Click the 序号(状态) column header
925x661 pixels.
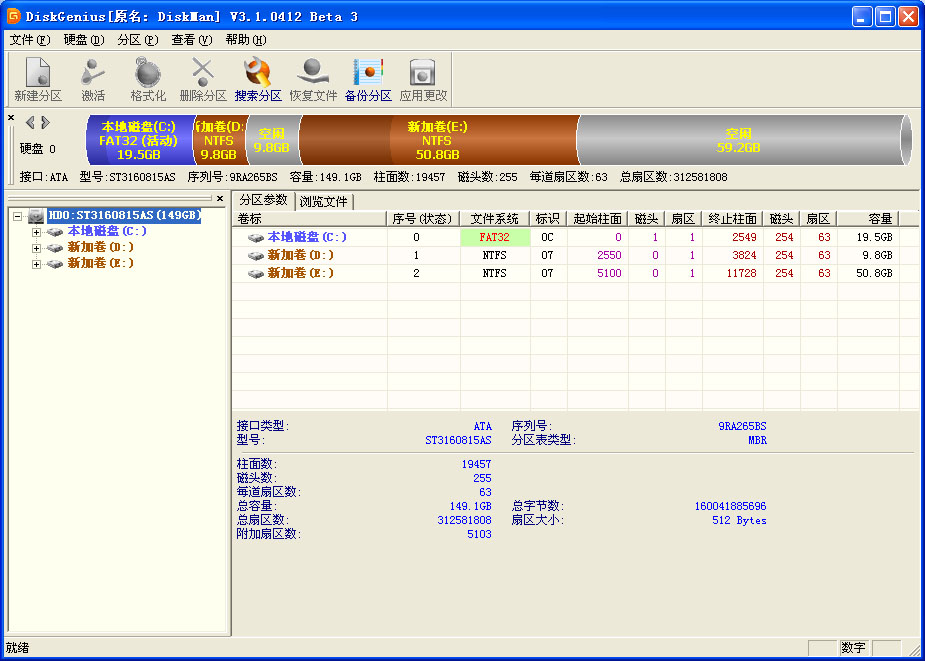pyautogui.click(x=422, y=219)
